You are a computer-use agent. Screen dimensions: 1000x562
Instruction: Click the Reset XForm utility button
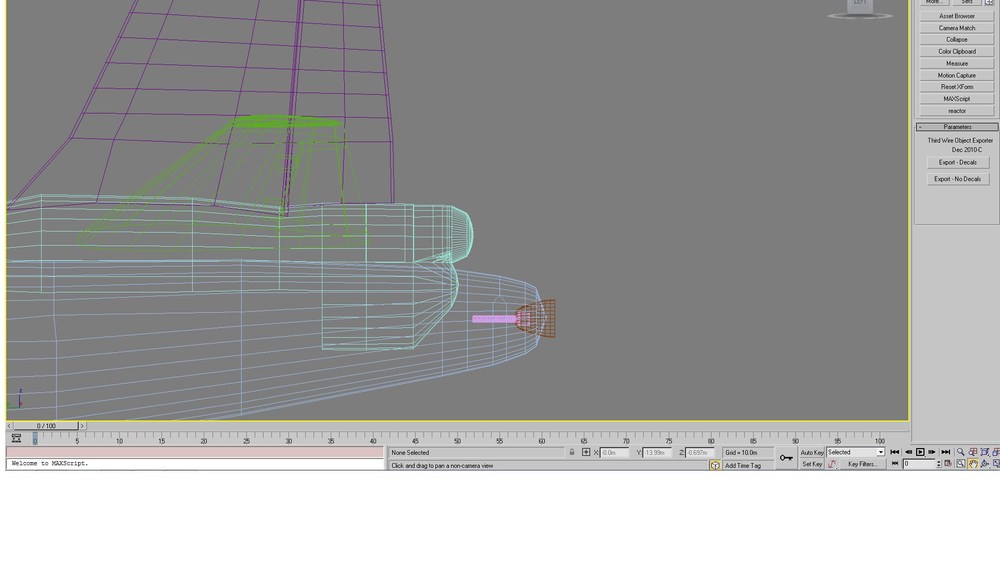point(957,87)
